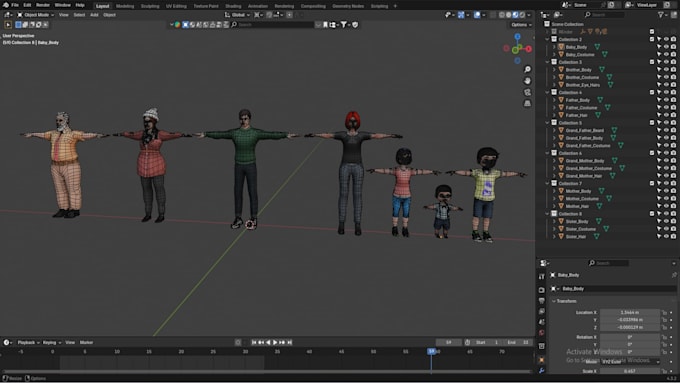Open the Modifiers wrench tab icon
Viewport: 680px width, 383px height.
click(542, 371)
